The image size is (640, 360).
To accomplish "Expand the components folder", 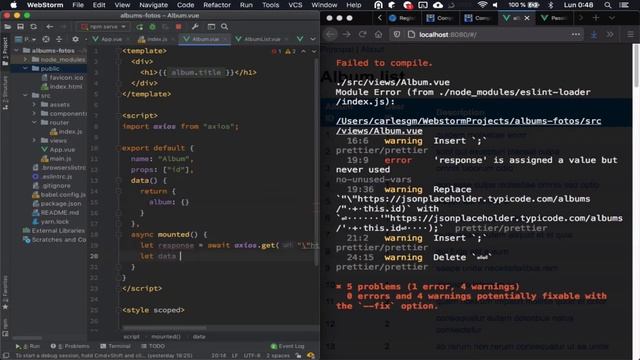I will pyautogui.click(x=34, y=113).
